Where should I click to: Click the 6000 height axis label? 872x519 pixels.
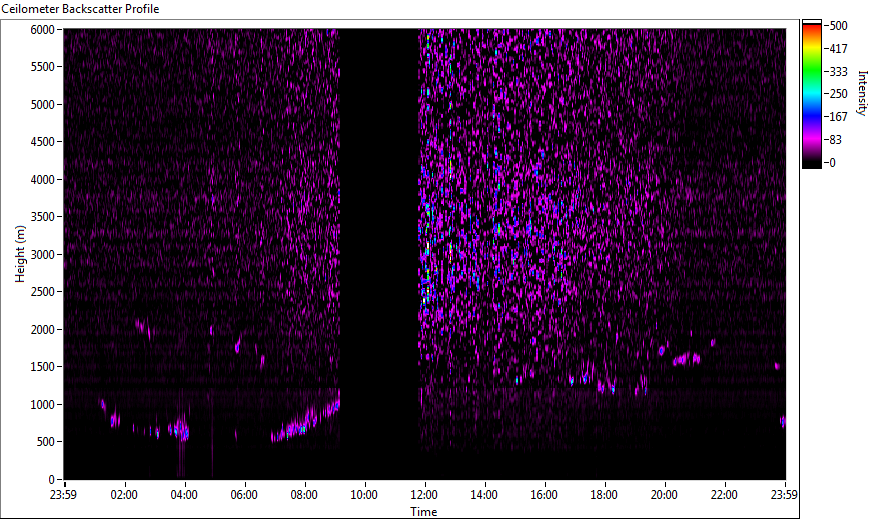(43, 29)
